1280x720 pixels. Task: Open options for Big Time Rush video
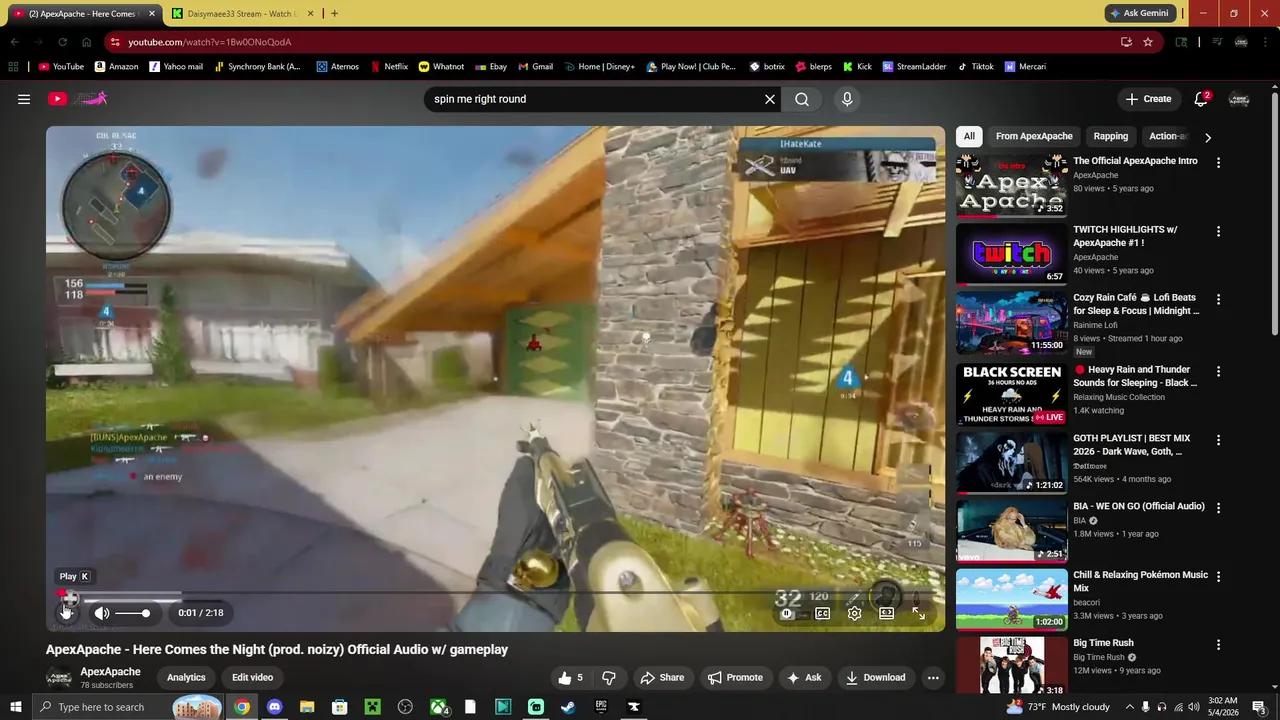click(x=1218, y=645)
